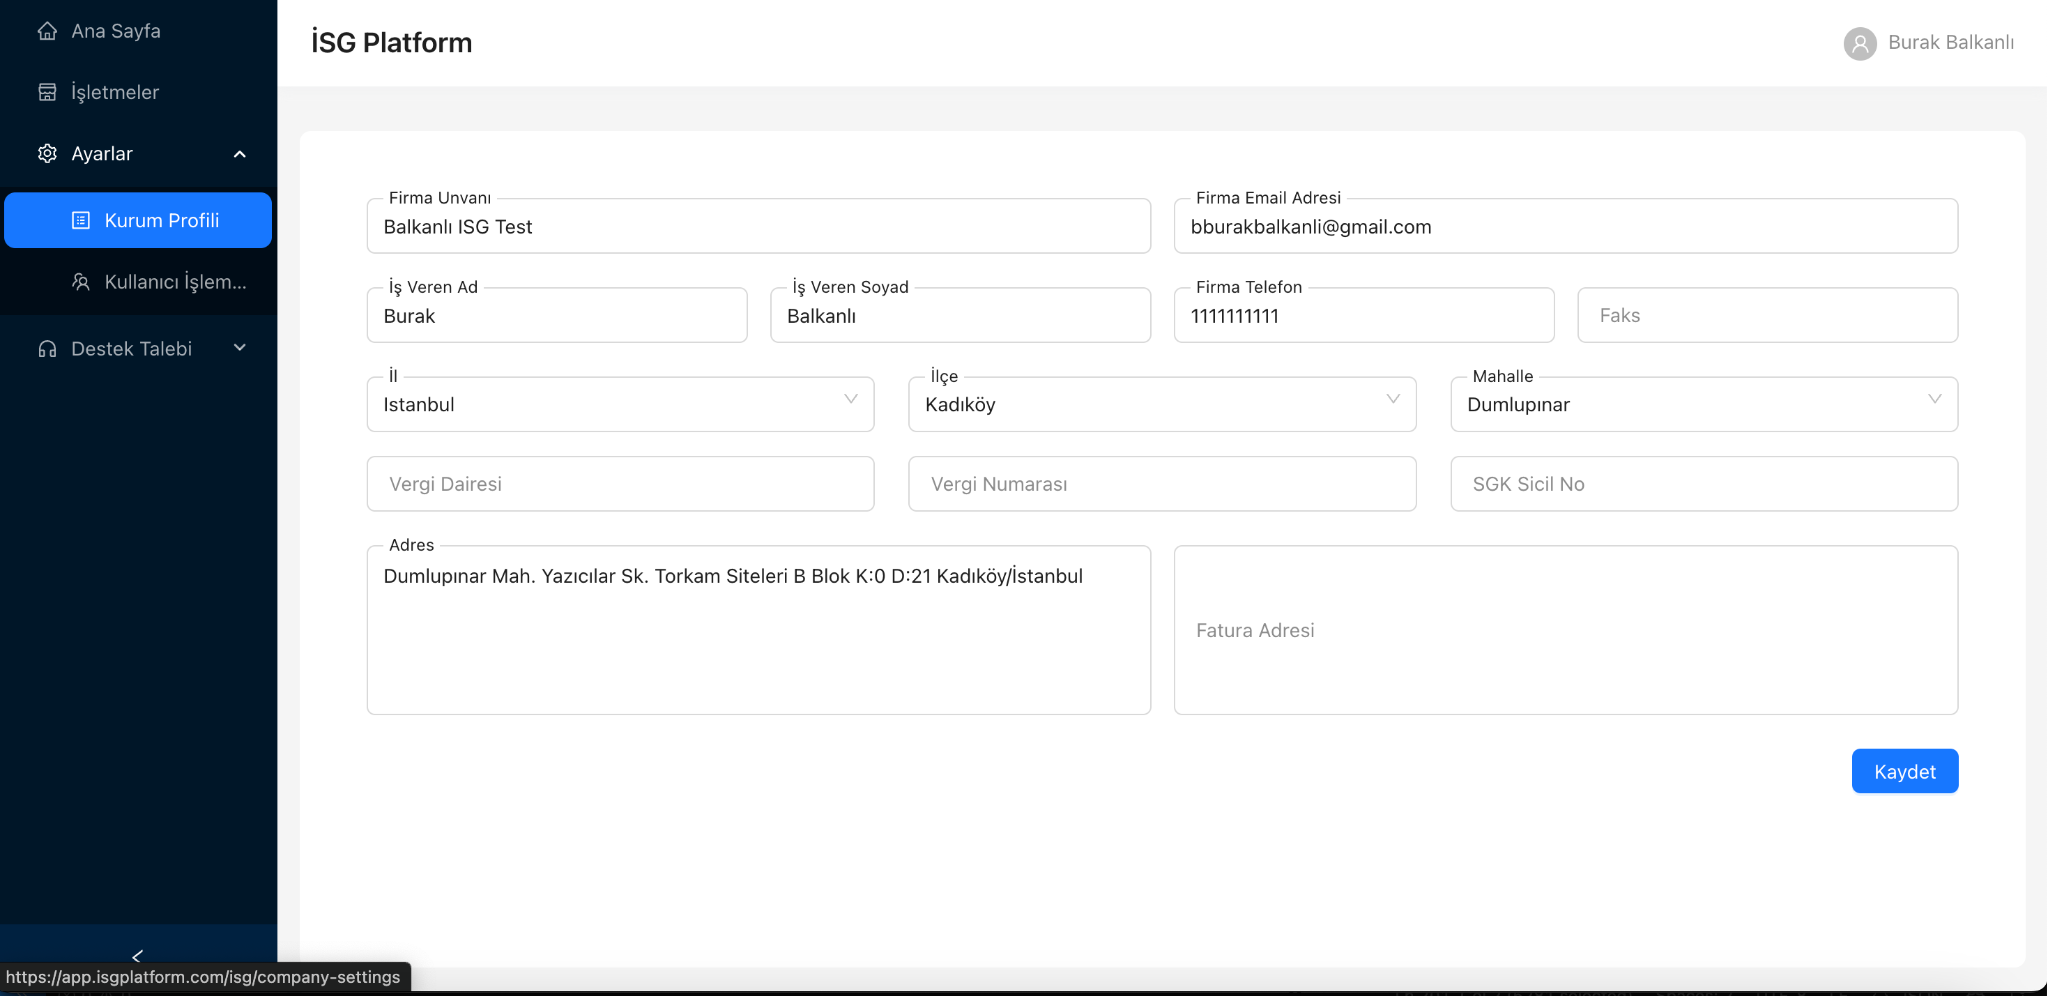Click the store icon next to İşletmeler
This screenshot has width=2047, height=996.
click(x=47, y=92)
